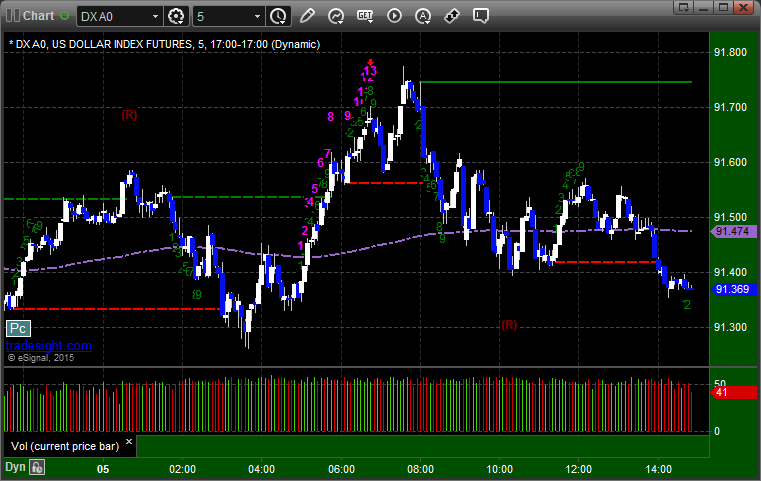Click the Dyn lock icon
Image resolution: width=761 pixels, height=481 pixels.
(37, 467)
